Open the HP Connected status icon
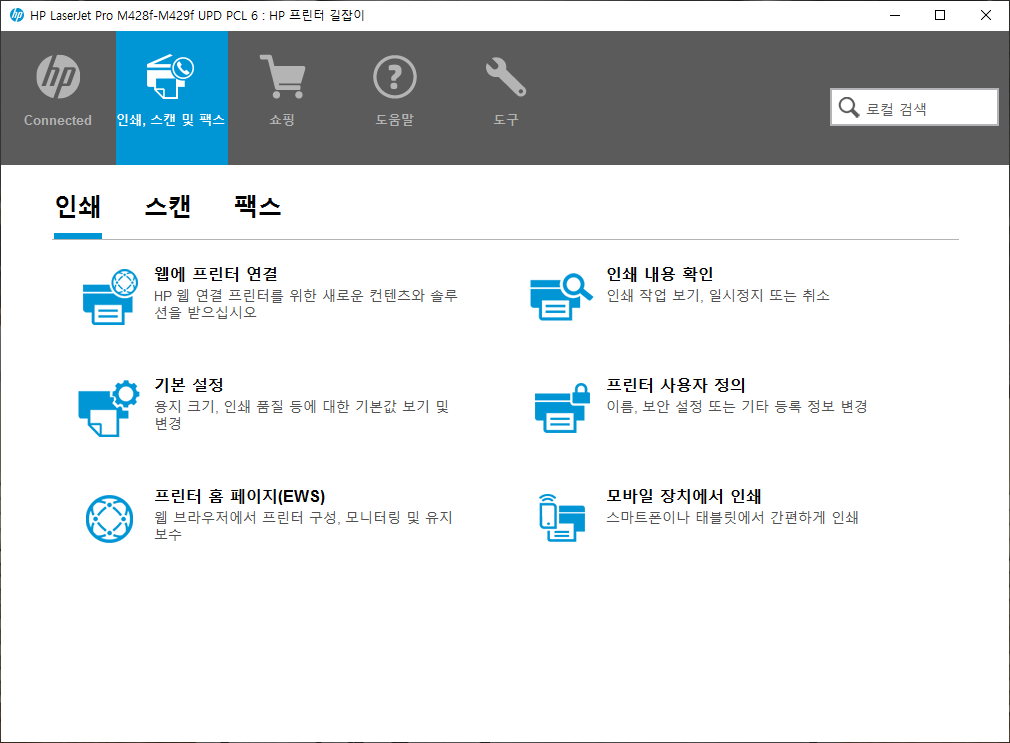The image size is (1010, 743). tap(58, 77)
